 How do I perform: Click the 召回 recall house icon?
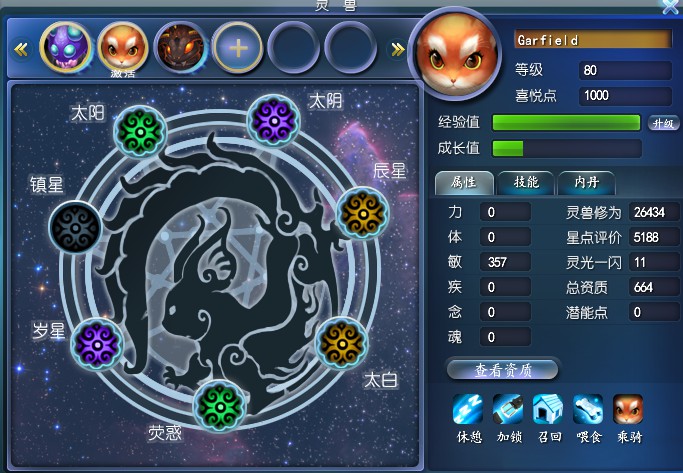(548, 409)
